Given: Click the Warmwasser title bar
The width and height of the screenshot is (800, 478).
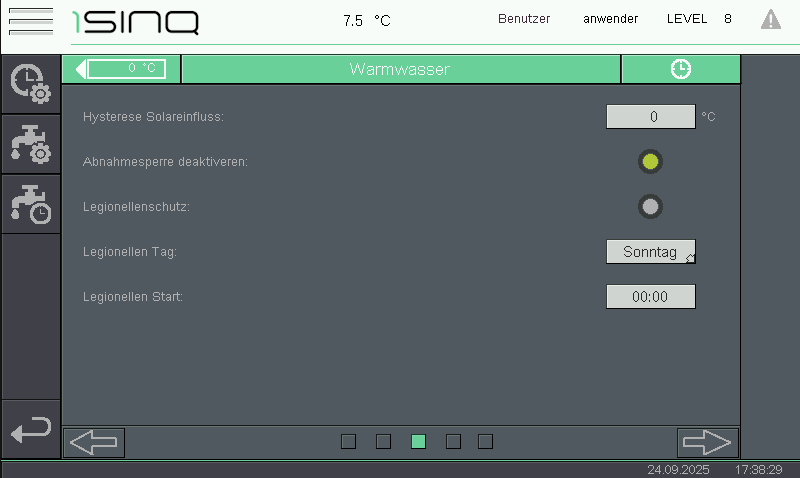Looking at the screenshot, I should (x=400, y=69).
